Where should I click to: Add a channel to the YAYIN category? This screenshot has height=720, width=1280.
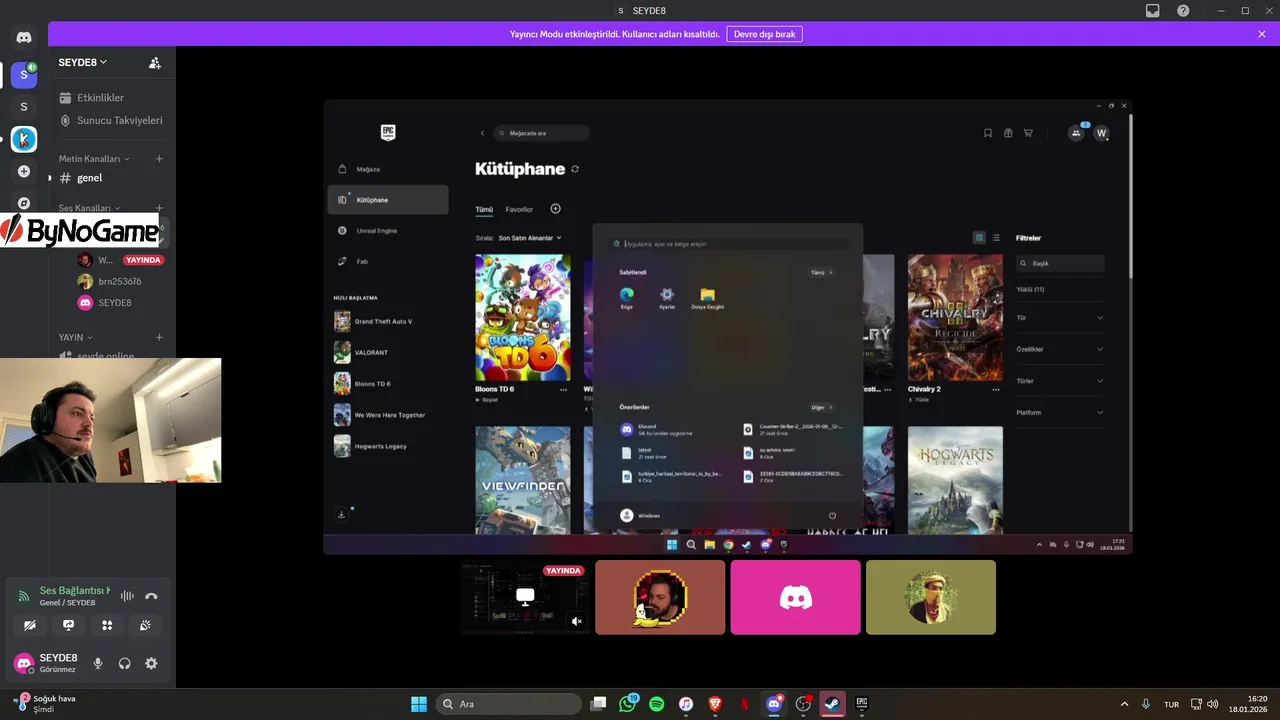click(159, 337)
